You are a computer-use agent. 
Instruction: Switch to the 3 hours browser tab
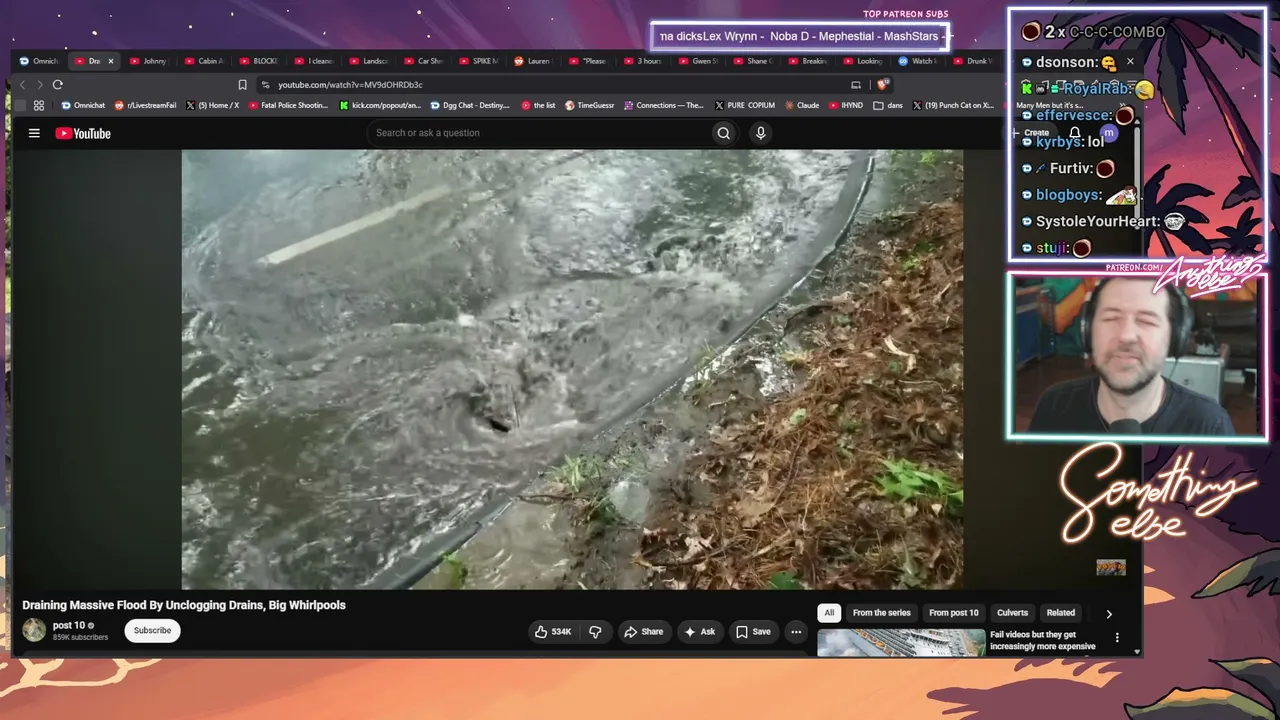click(643, 61)
